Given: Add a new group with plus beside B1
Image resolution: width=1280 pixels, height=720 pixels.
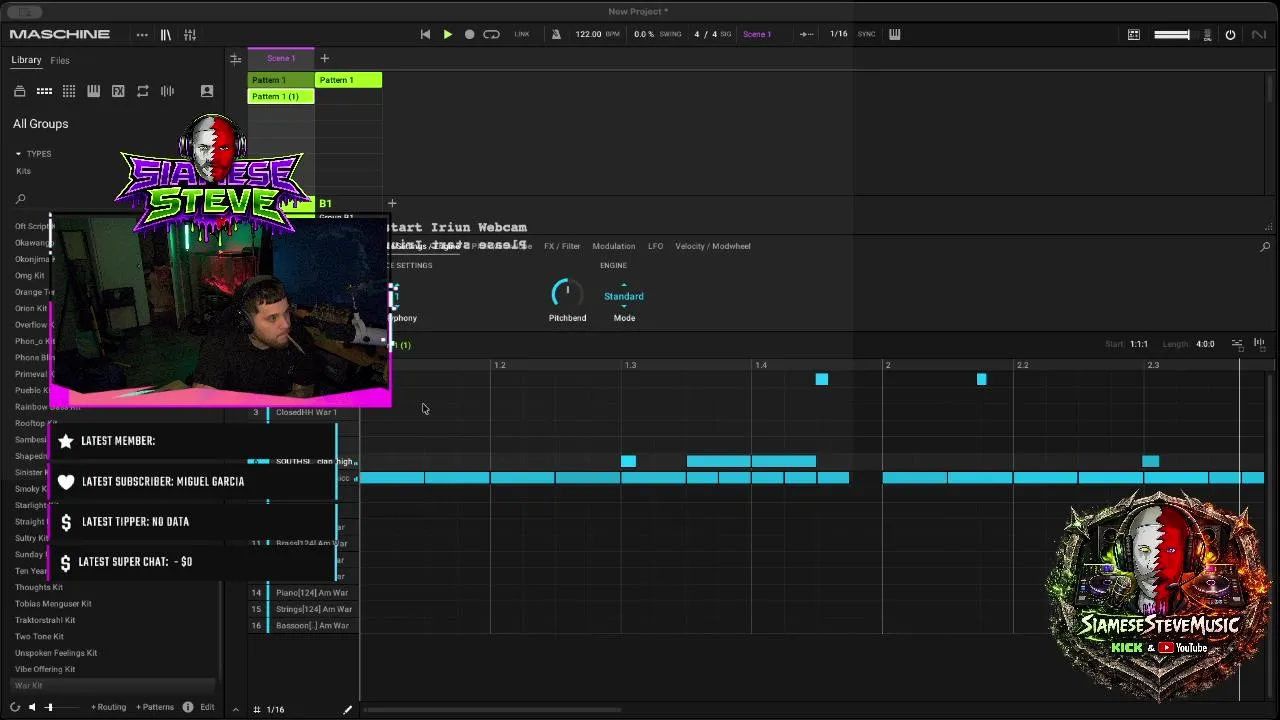Looking at the screenshot, I should pyautogui.click(x=392, y=203).
